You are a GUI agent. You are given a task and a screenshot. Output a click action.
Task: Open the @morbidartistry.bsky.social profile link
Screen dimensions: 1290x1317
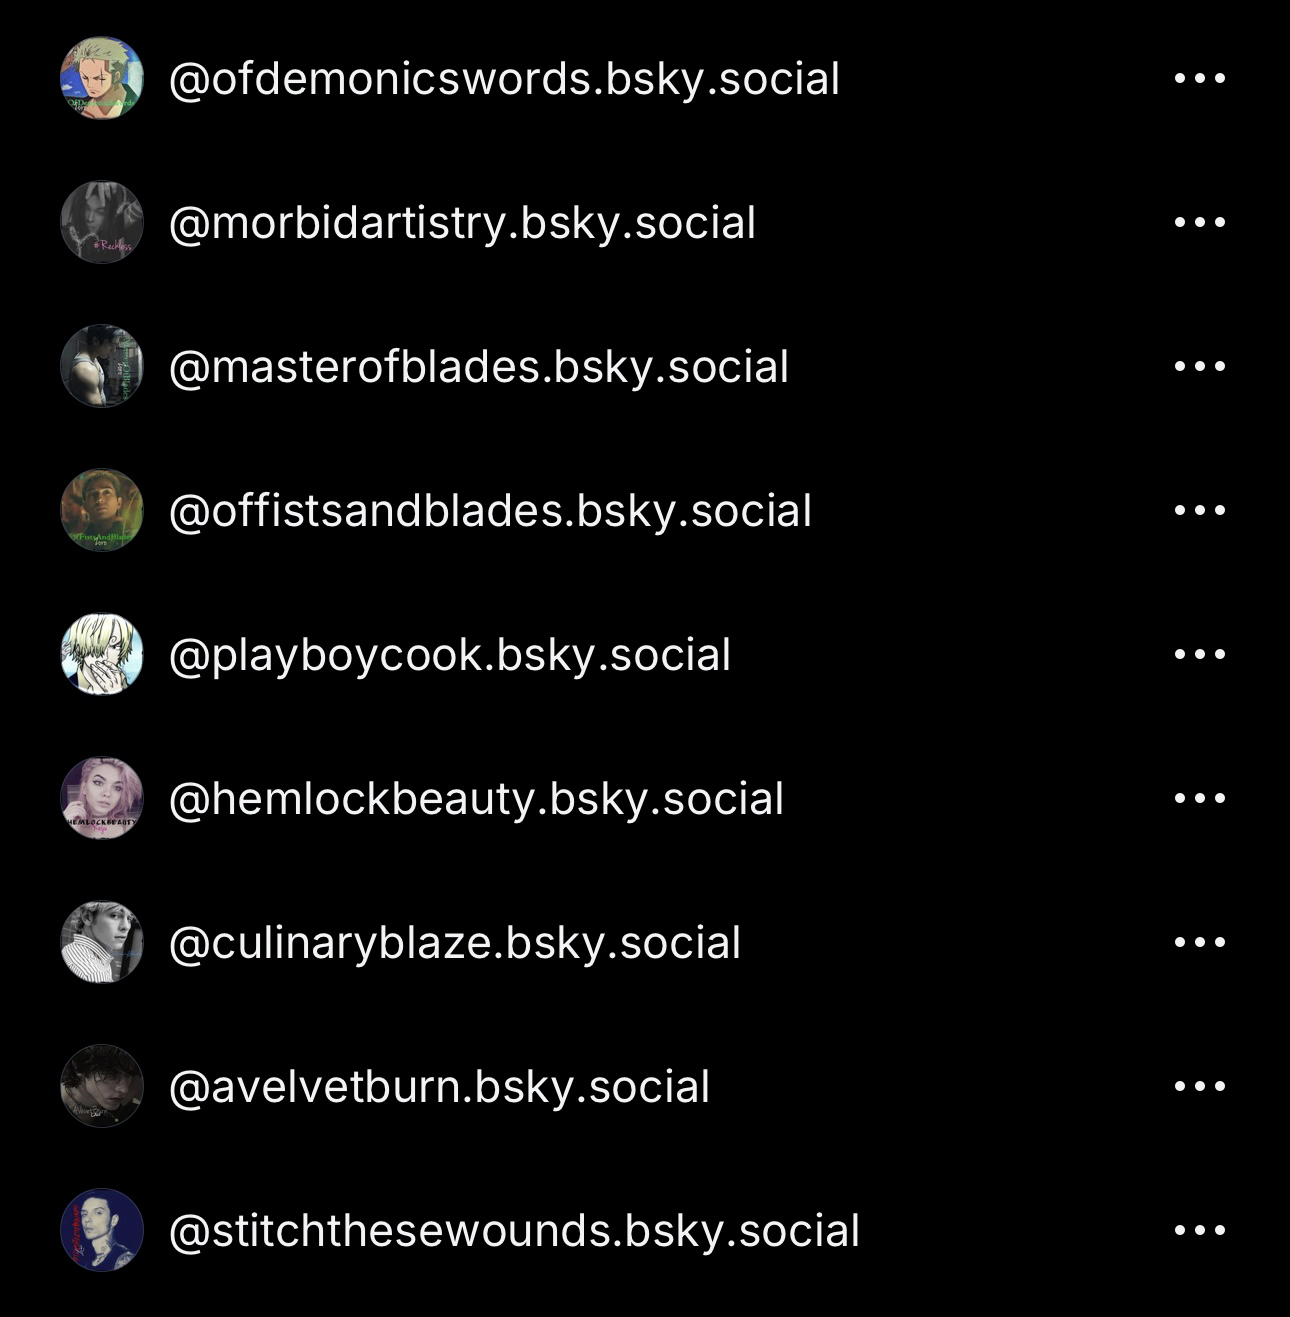tap(462, 224)
